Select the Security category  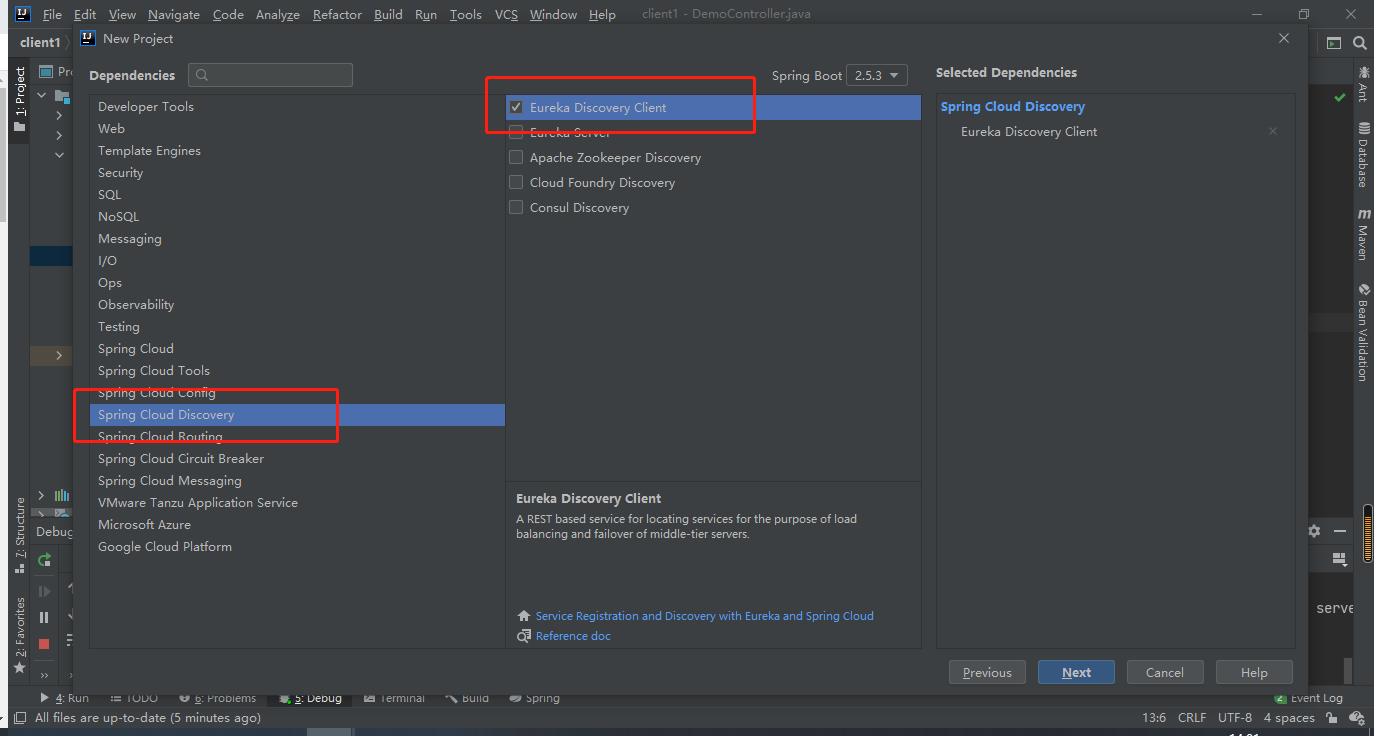click(x=297, y=173)
